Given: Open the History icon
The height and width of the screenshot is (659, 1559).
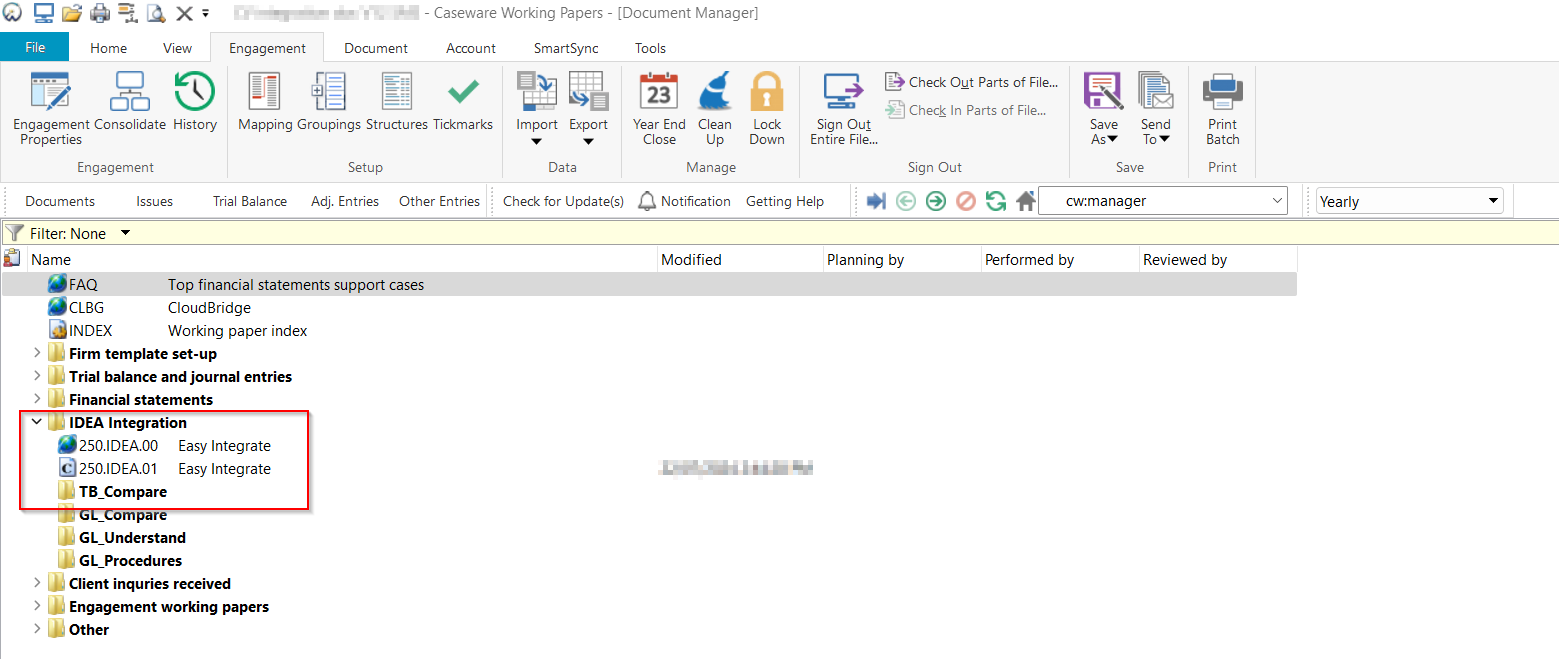Looking at the screenshot, I should pyautogui.click(x=194, y=93).
